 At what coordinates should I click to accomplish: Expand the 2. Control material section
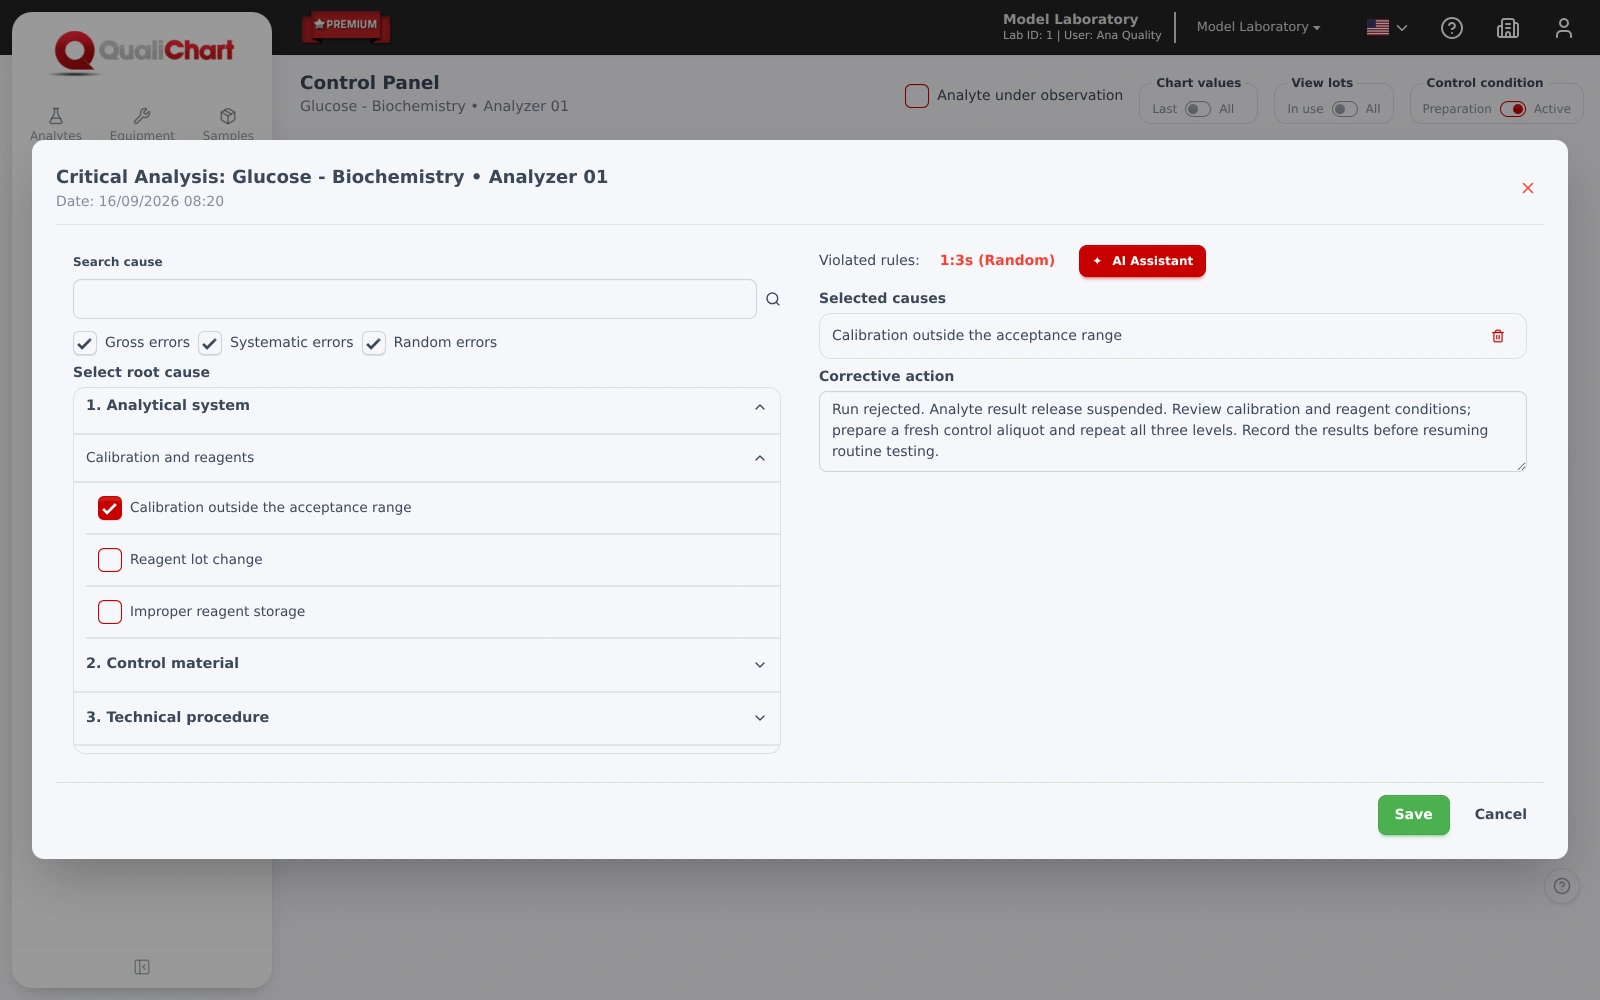click(427, 664)
